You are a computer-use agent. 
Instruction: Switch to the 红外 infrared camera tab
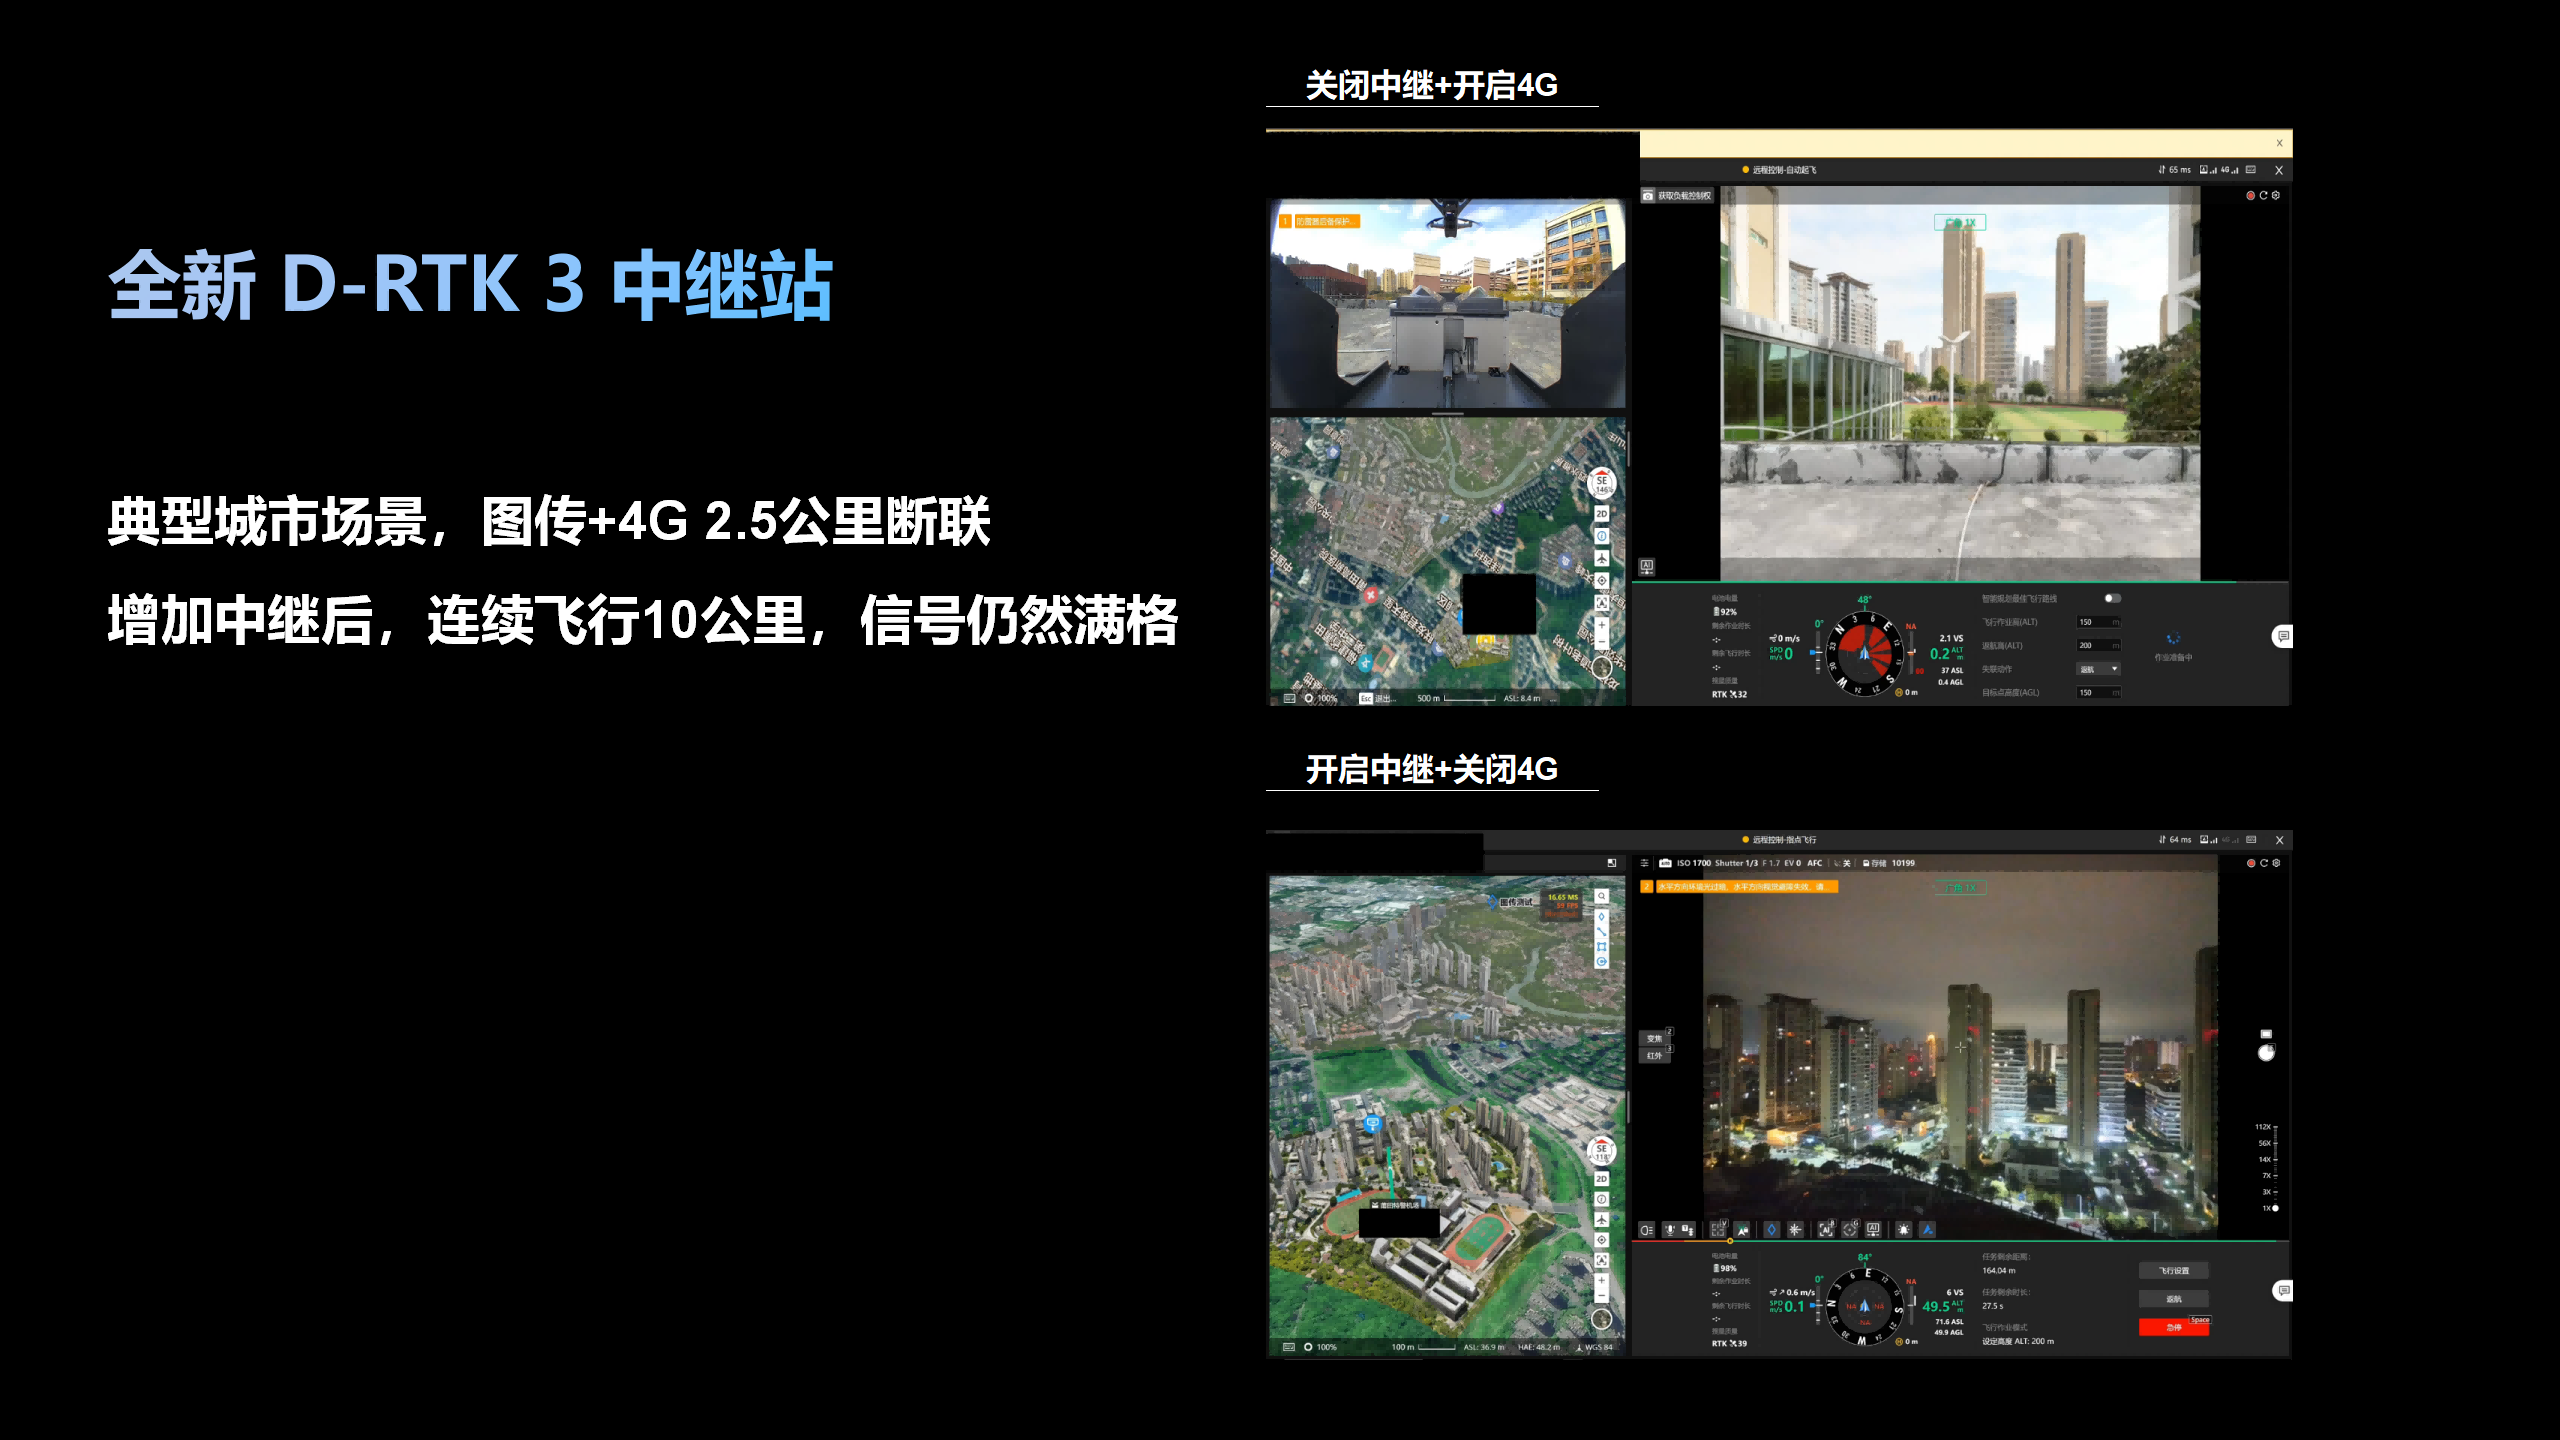pos(1654,1055)
